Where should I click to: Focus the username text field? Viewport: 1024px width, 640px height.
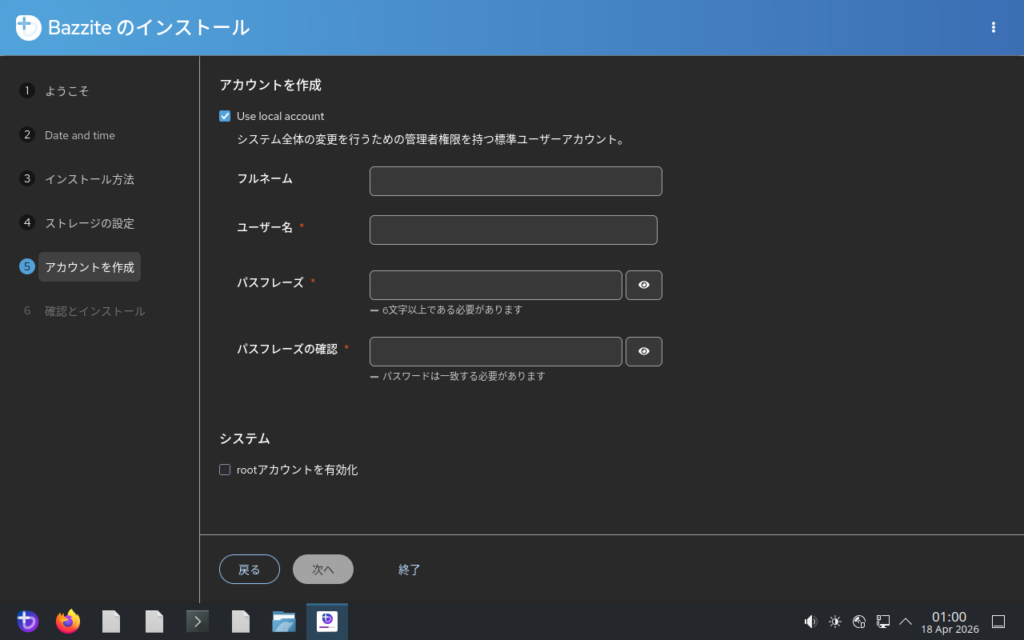pos(513,230)
